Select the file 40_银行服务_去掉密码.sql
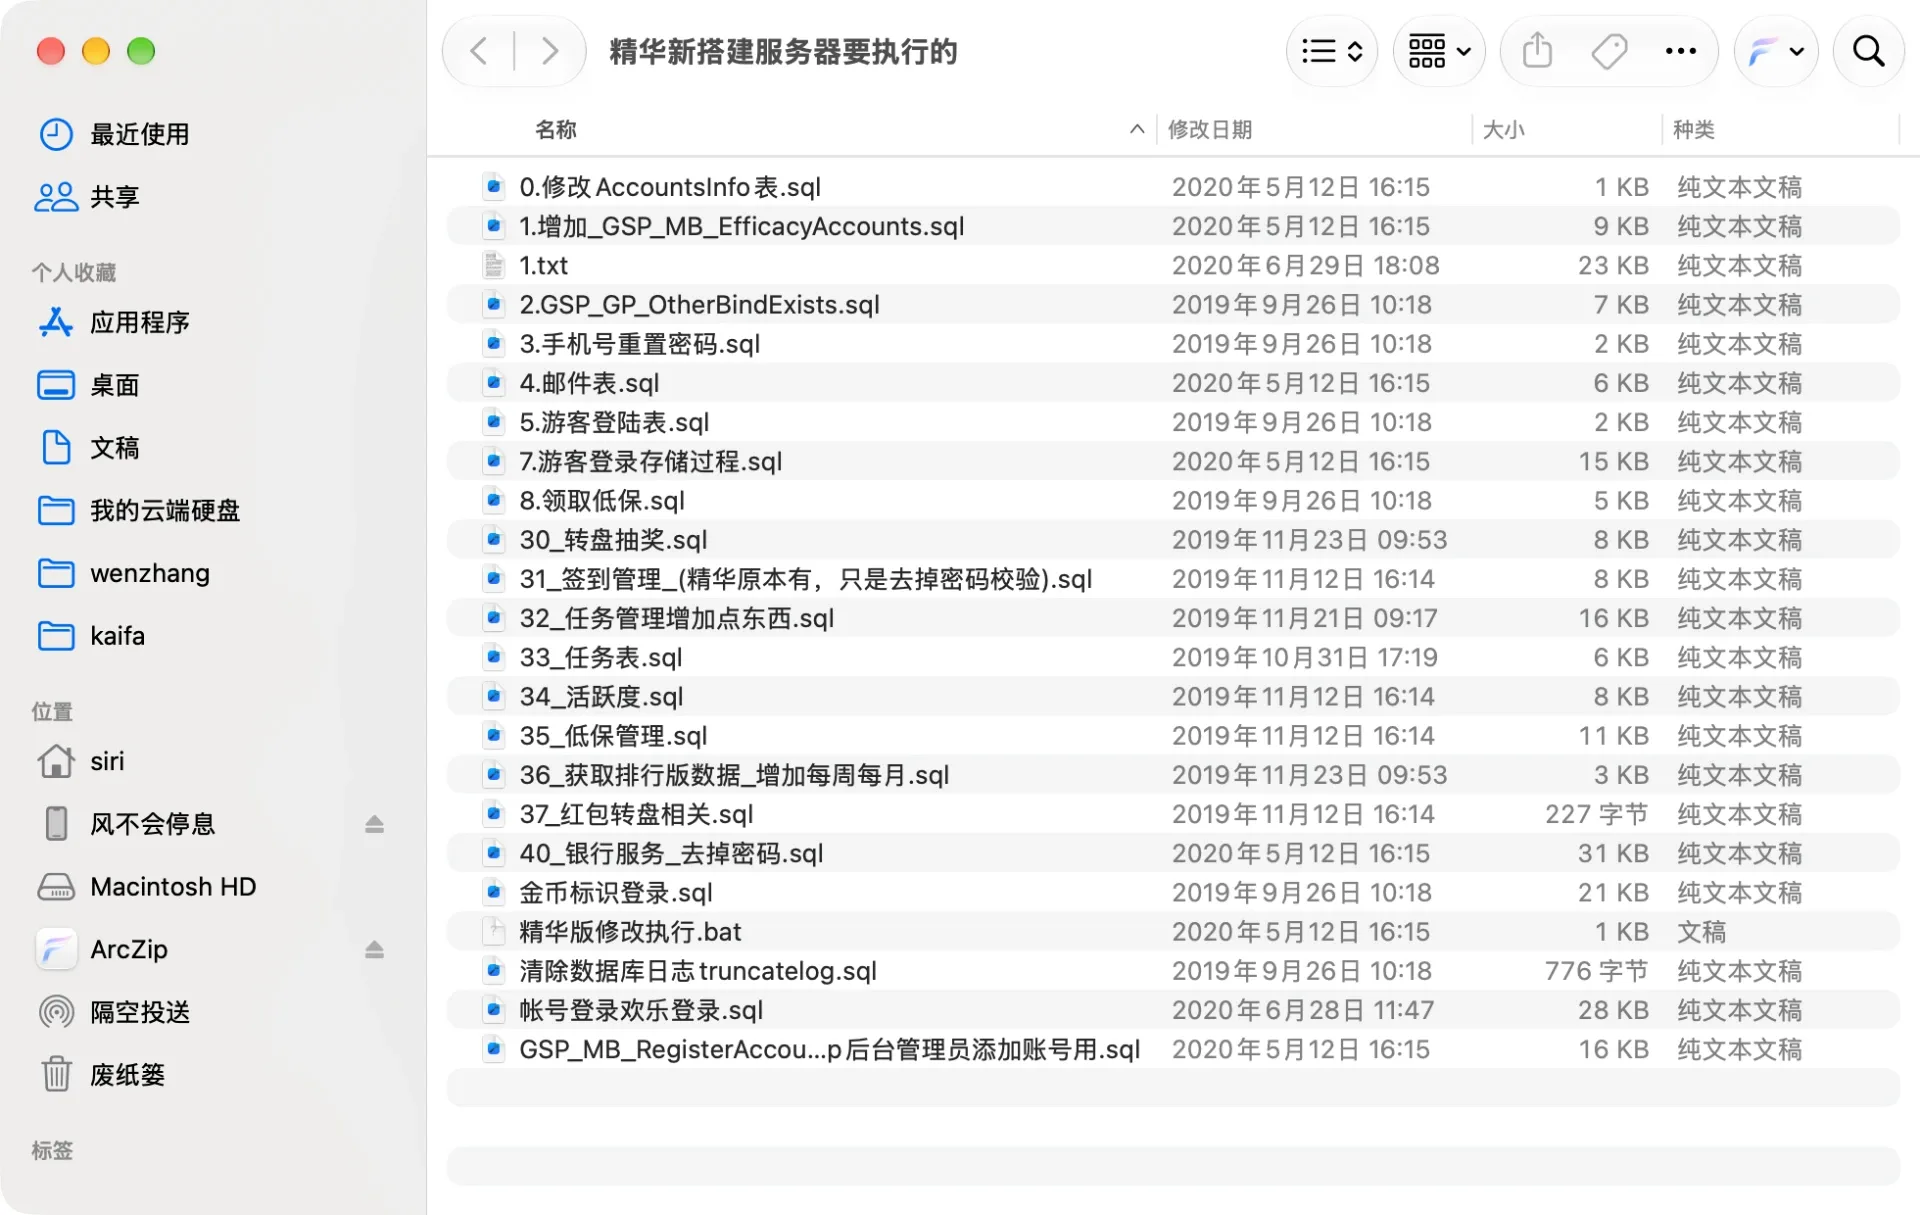This screenshot has width=1920, height=1215. click(1173, 853)
